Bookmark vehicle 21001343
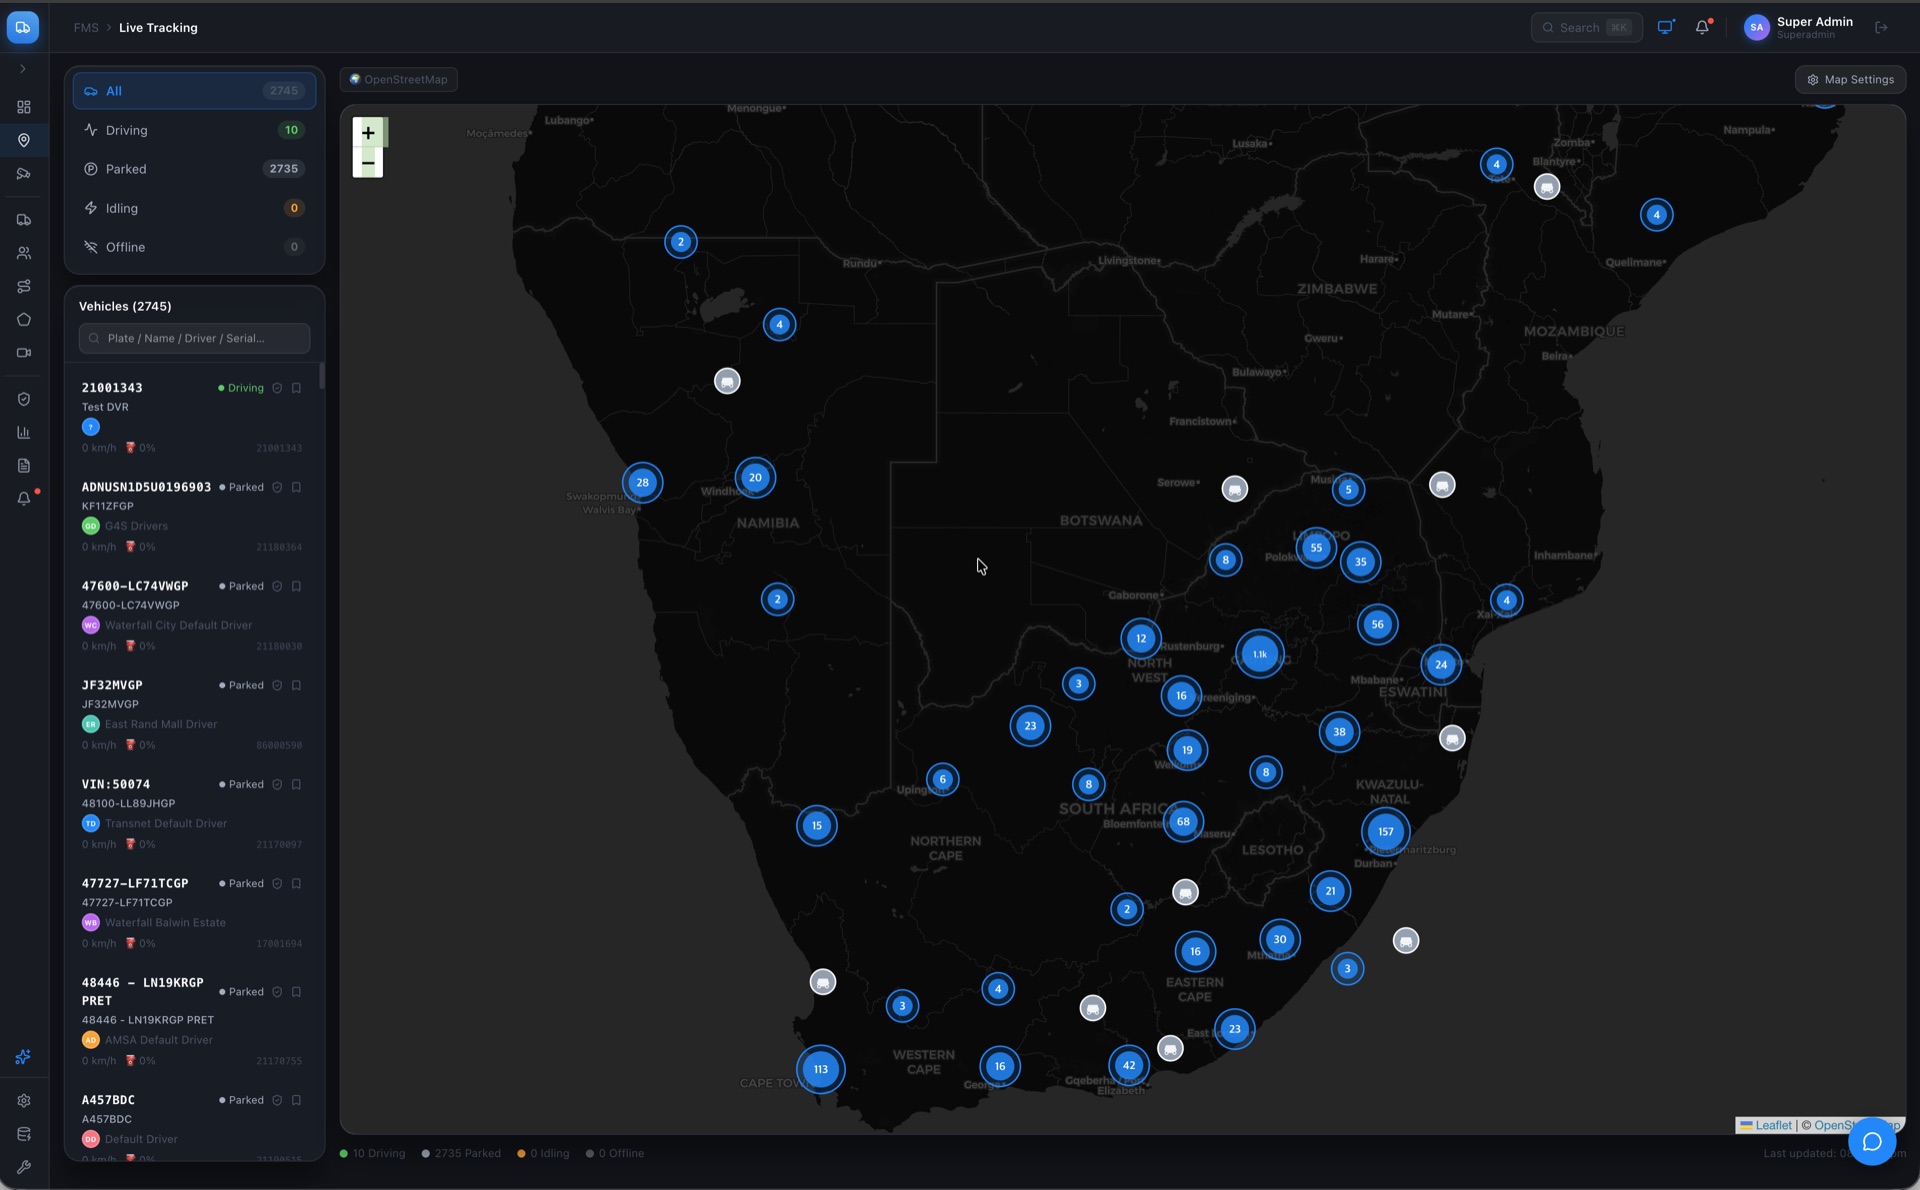1920x1190 pixels. 296,388
